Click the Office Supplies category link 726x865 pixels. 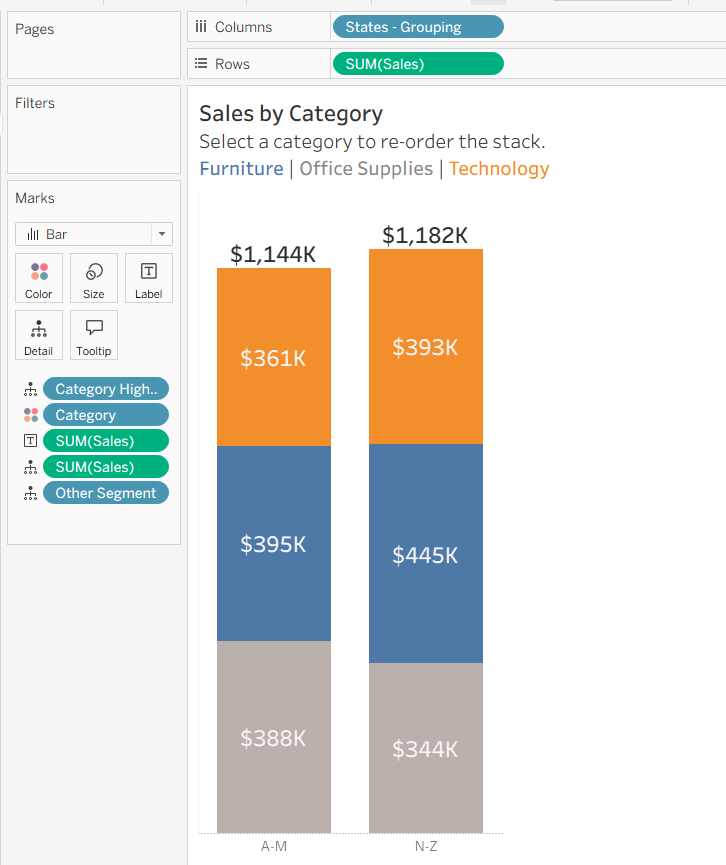tap(366, 168)
